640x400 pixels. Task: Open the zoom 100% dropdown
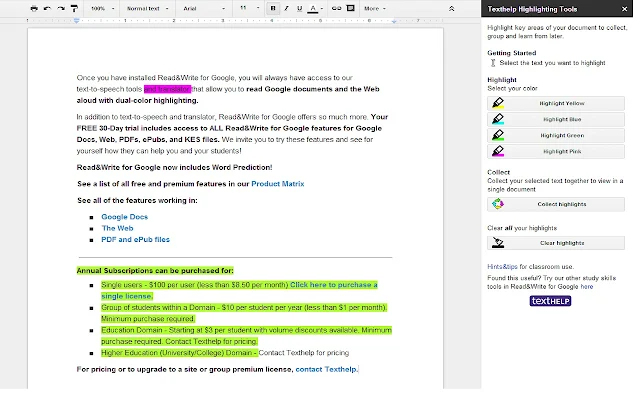pyautogui.click(x=102, y=9)
